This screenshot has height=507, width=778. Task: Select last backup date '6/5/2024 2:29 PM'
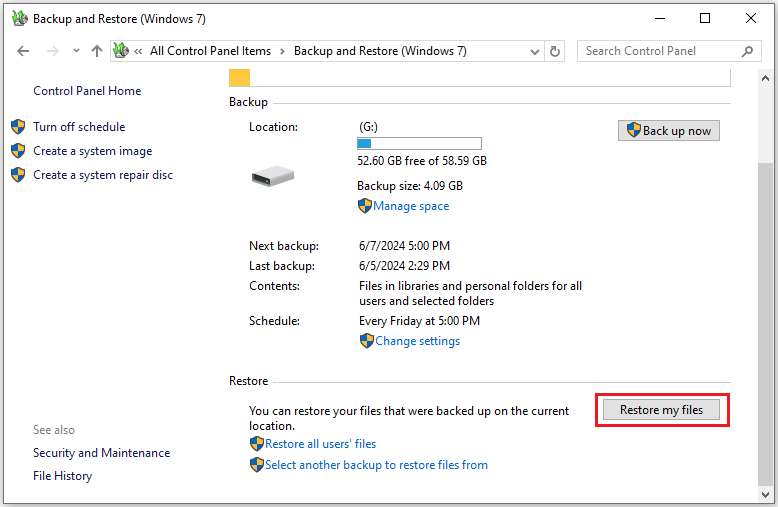pos(404,266)
